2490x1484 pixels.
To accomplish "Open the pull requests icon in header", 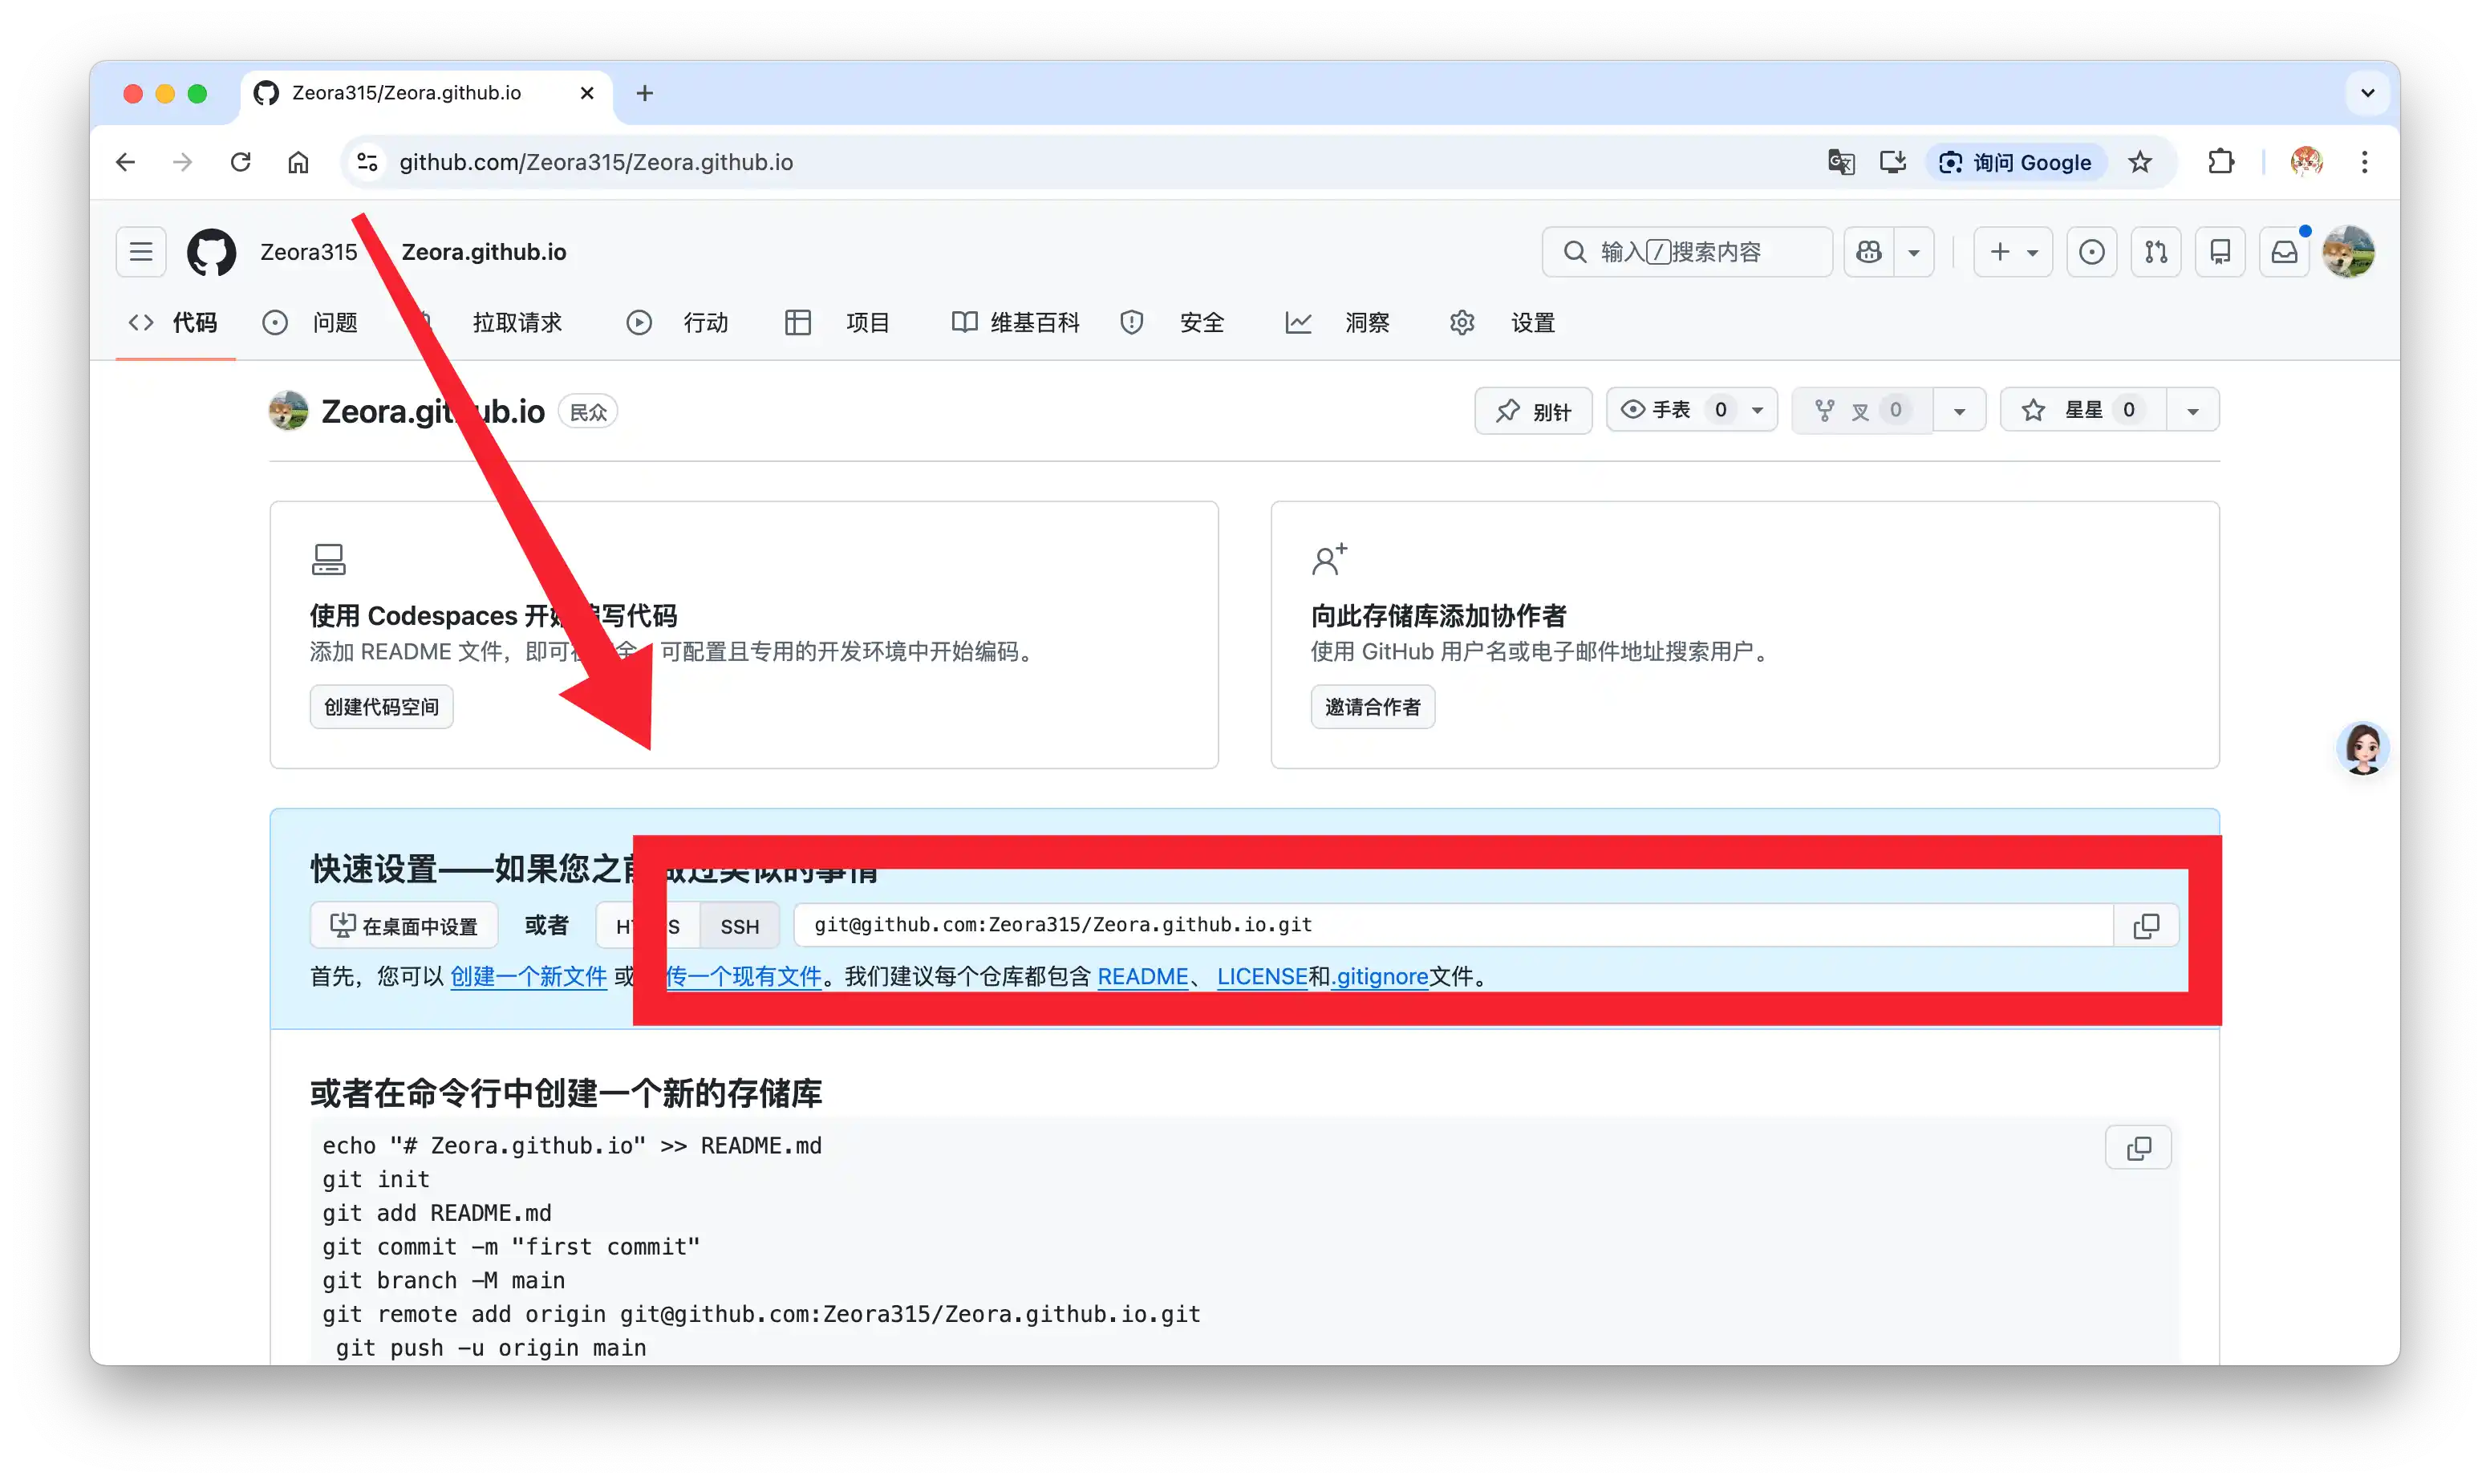I will click(2156, 252).
